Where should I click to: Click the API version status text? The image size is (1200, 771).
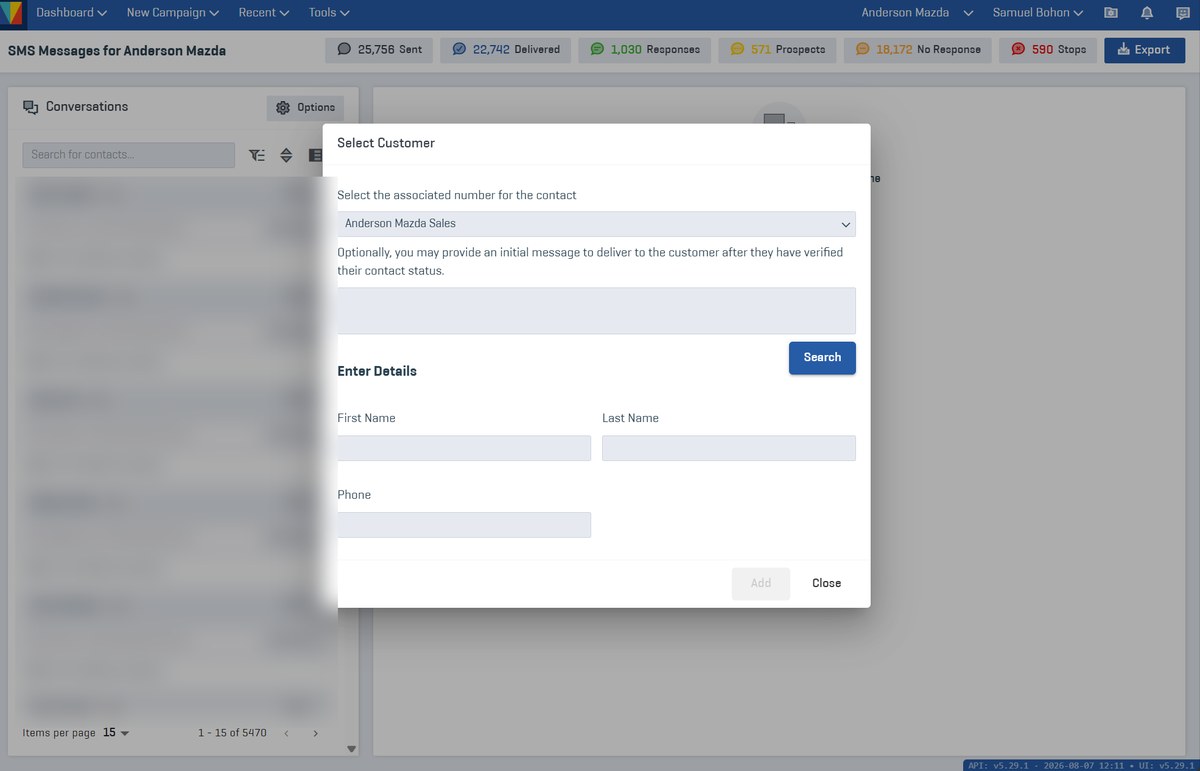1081,765
